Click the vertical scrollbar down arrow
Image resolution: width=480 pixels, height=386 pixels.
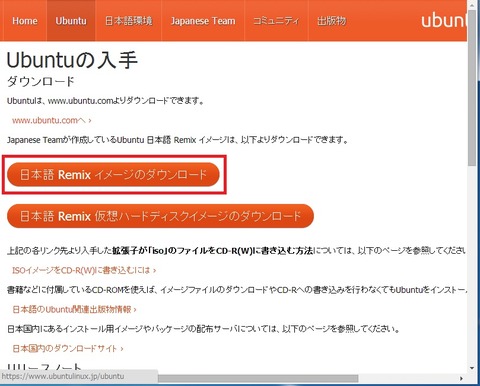[x=472, y=368]
